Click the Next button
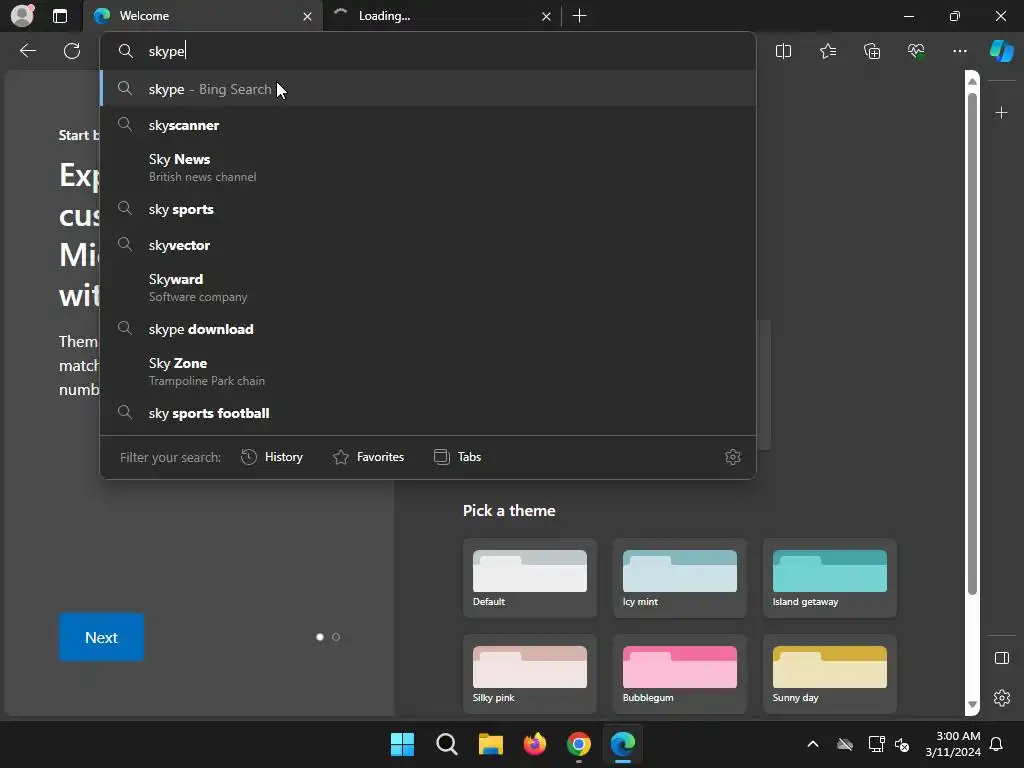The height and width of the screenshot is (768, 1024). coord(101,637)
